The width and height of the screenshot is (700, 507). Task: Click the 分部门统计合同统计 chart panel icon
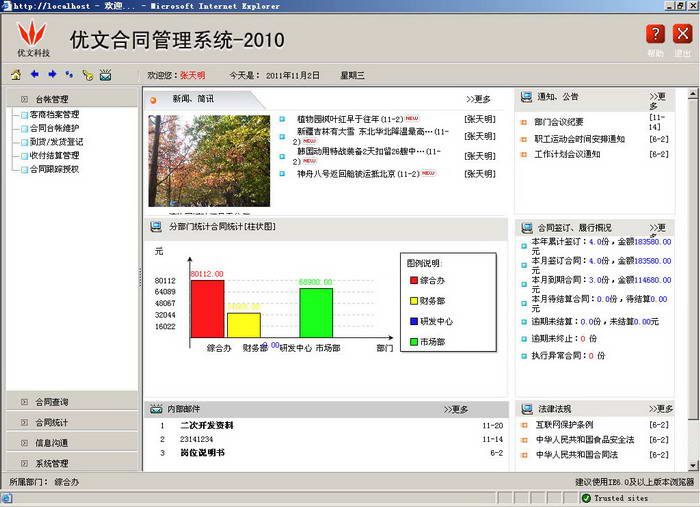point(156,227)
